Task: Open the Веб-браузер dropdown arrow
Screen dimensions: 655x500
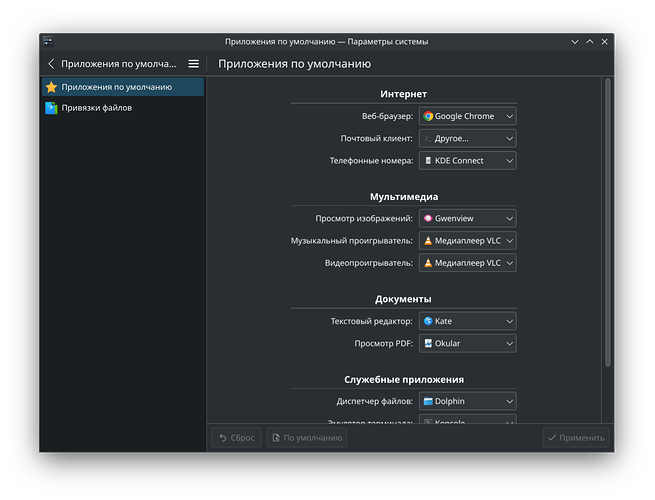Action: (509, 116)
